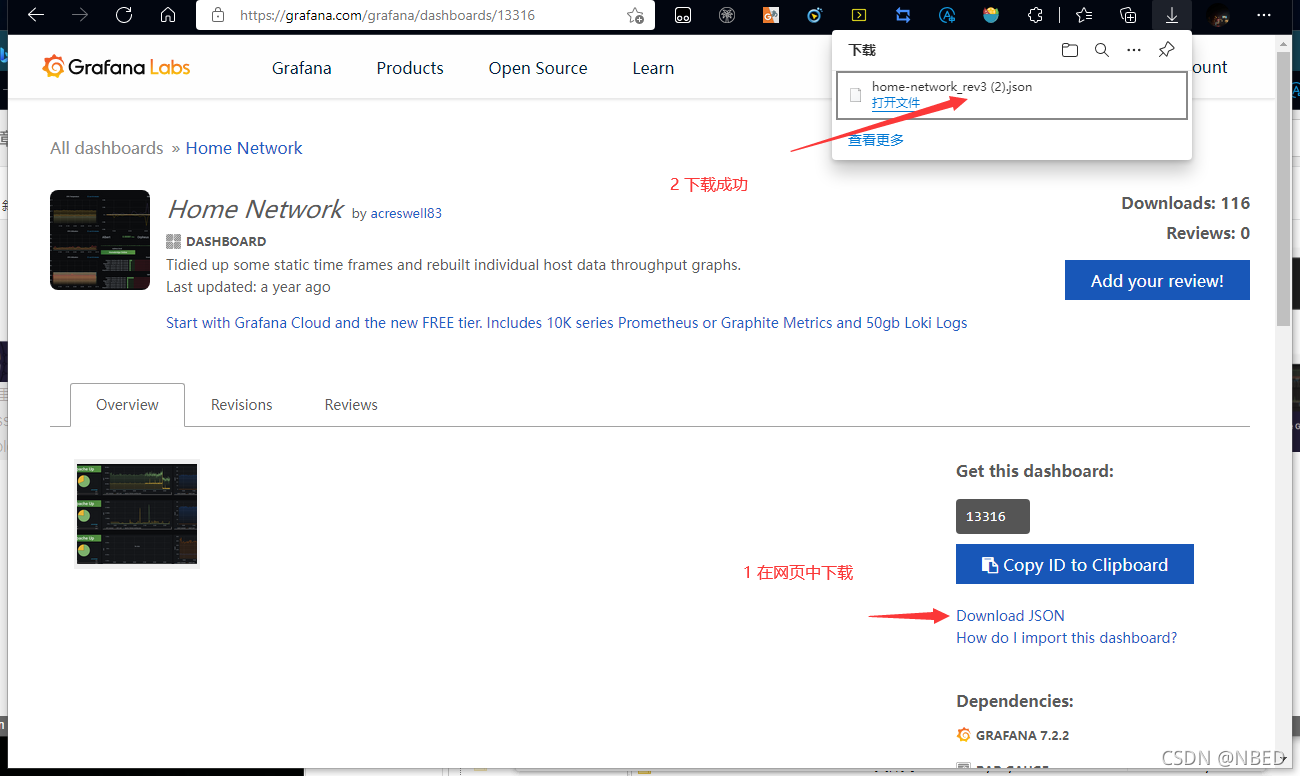Click the Reviews: 0 text
The image size is (1300, 776).
1208,233
